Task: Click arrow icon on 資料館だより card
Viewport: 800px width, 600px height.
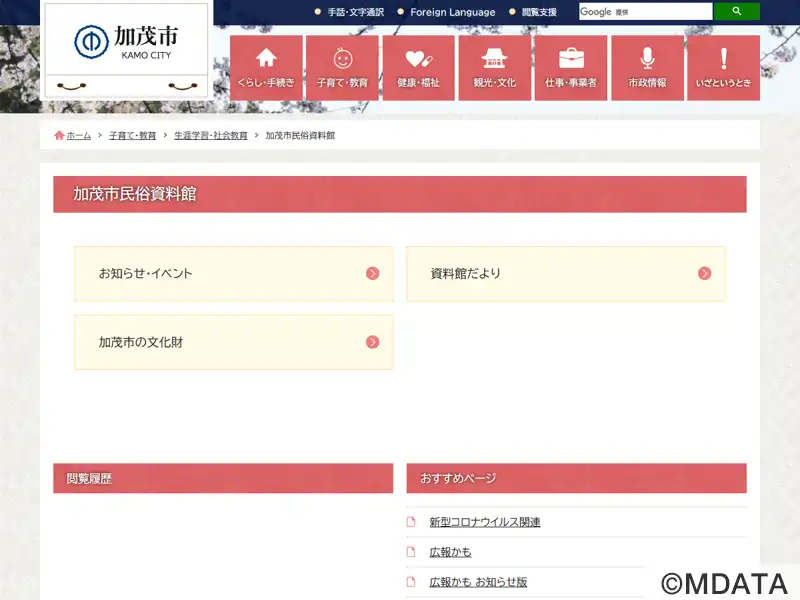Action: pyautogui.click(x=705, y=273)
